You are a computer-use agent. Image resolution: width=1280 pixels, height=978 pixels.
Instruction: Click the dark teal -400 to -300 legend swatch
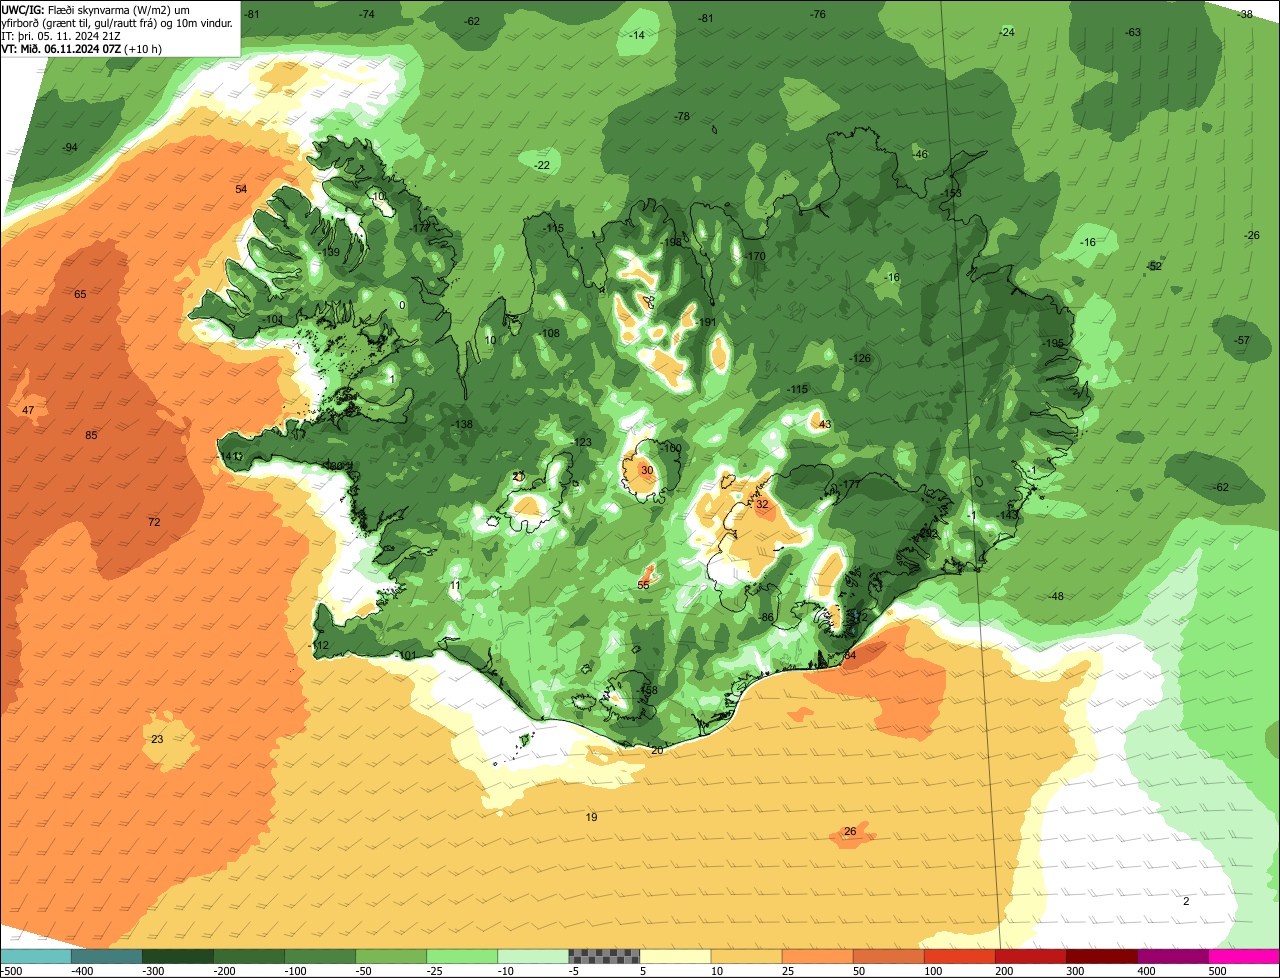pyautogui.click(x=106, y=956)
